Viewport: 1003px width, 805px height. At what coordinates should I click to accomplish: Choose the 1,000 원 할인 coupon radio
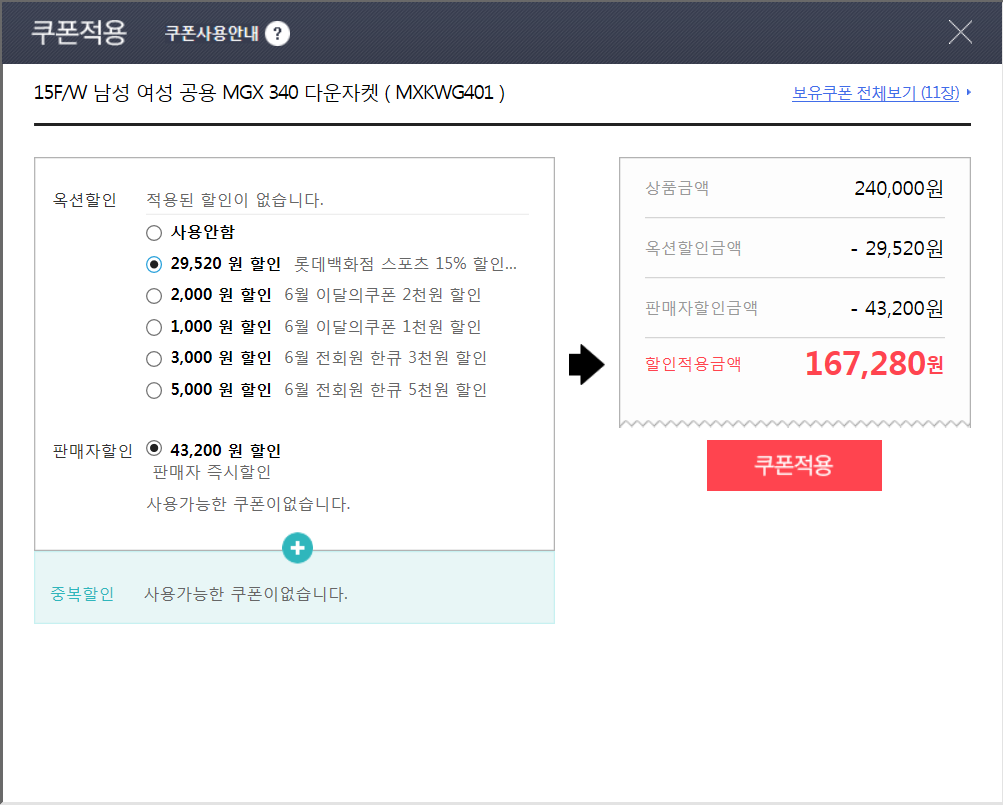154,327
